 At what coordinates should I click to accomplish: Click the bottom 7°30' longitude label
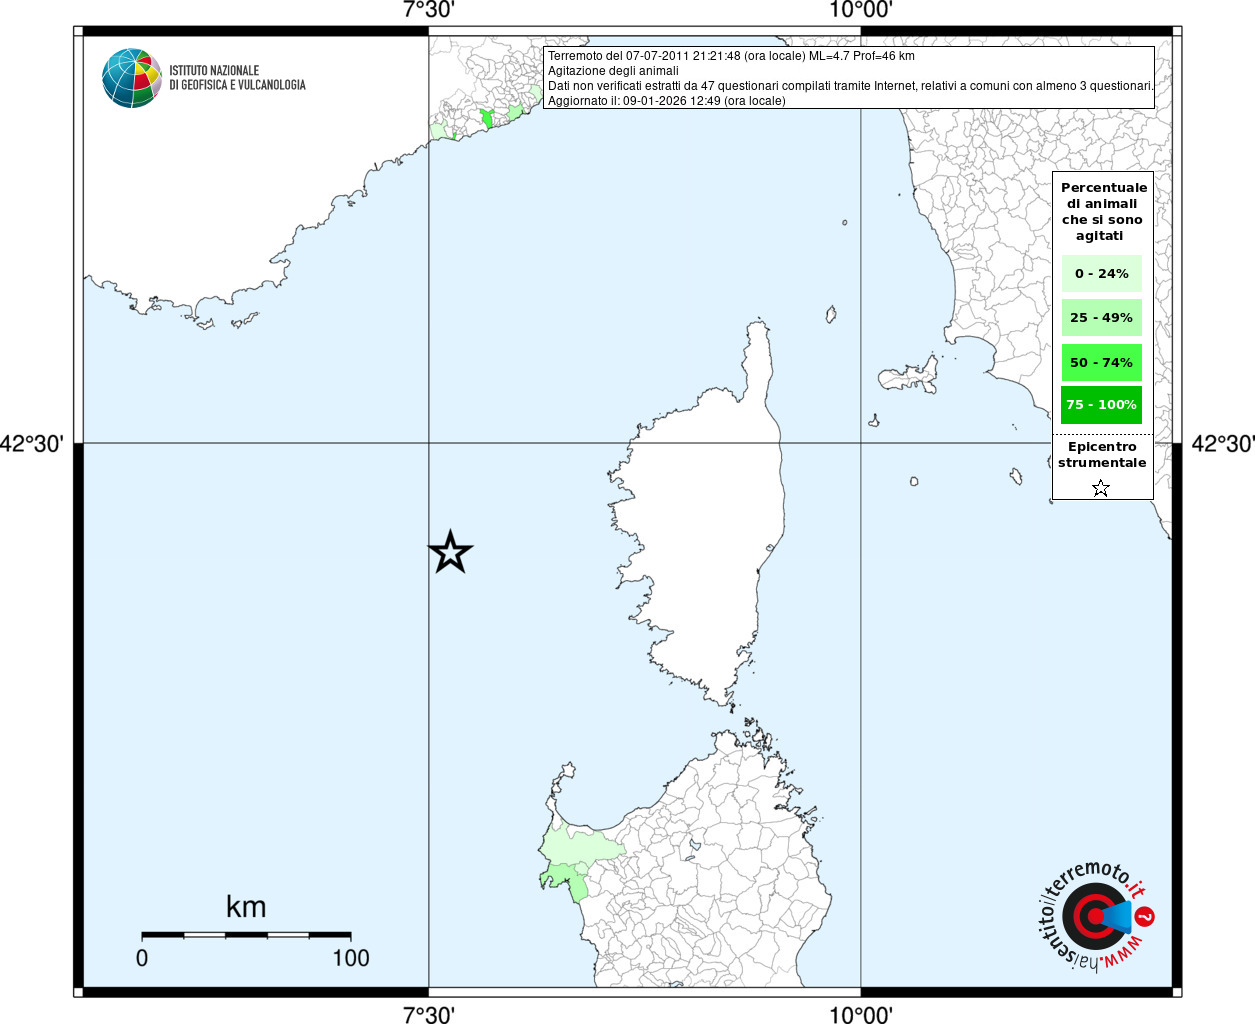tap(429, 1014)
